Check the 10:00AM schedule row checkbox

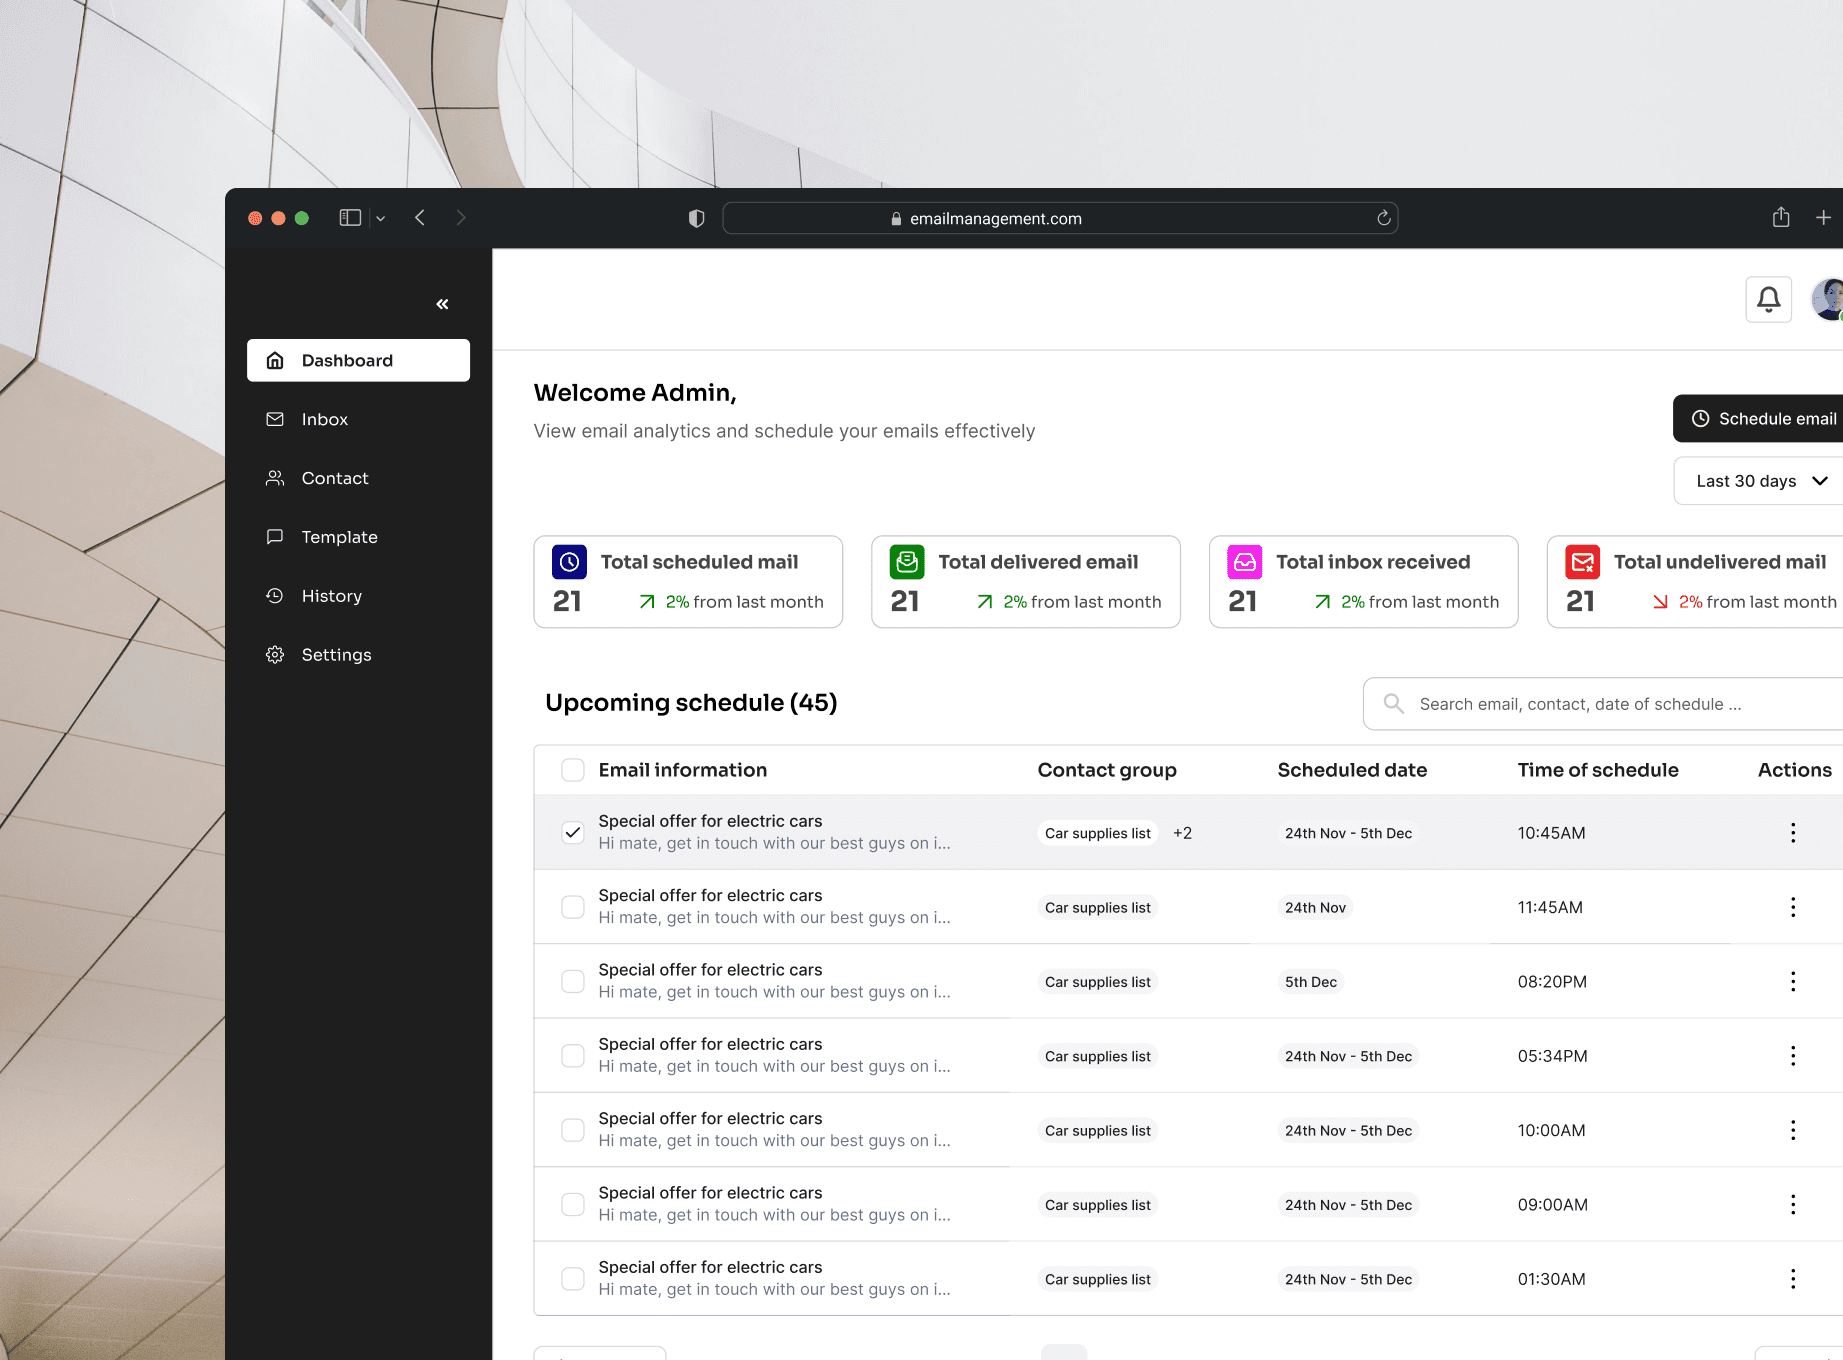click(x=573, y=1130)
